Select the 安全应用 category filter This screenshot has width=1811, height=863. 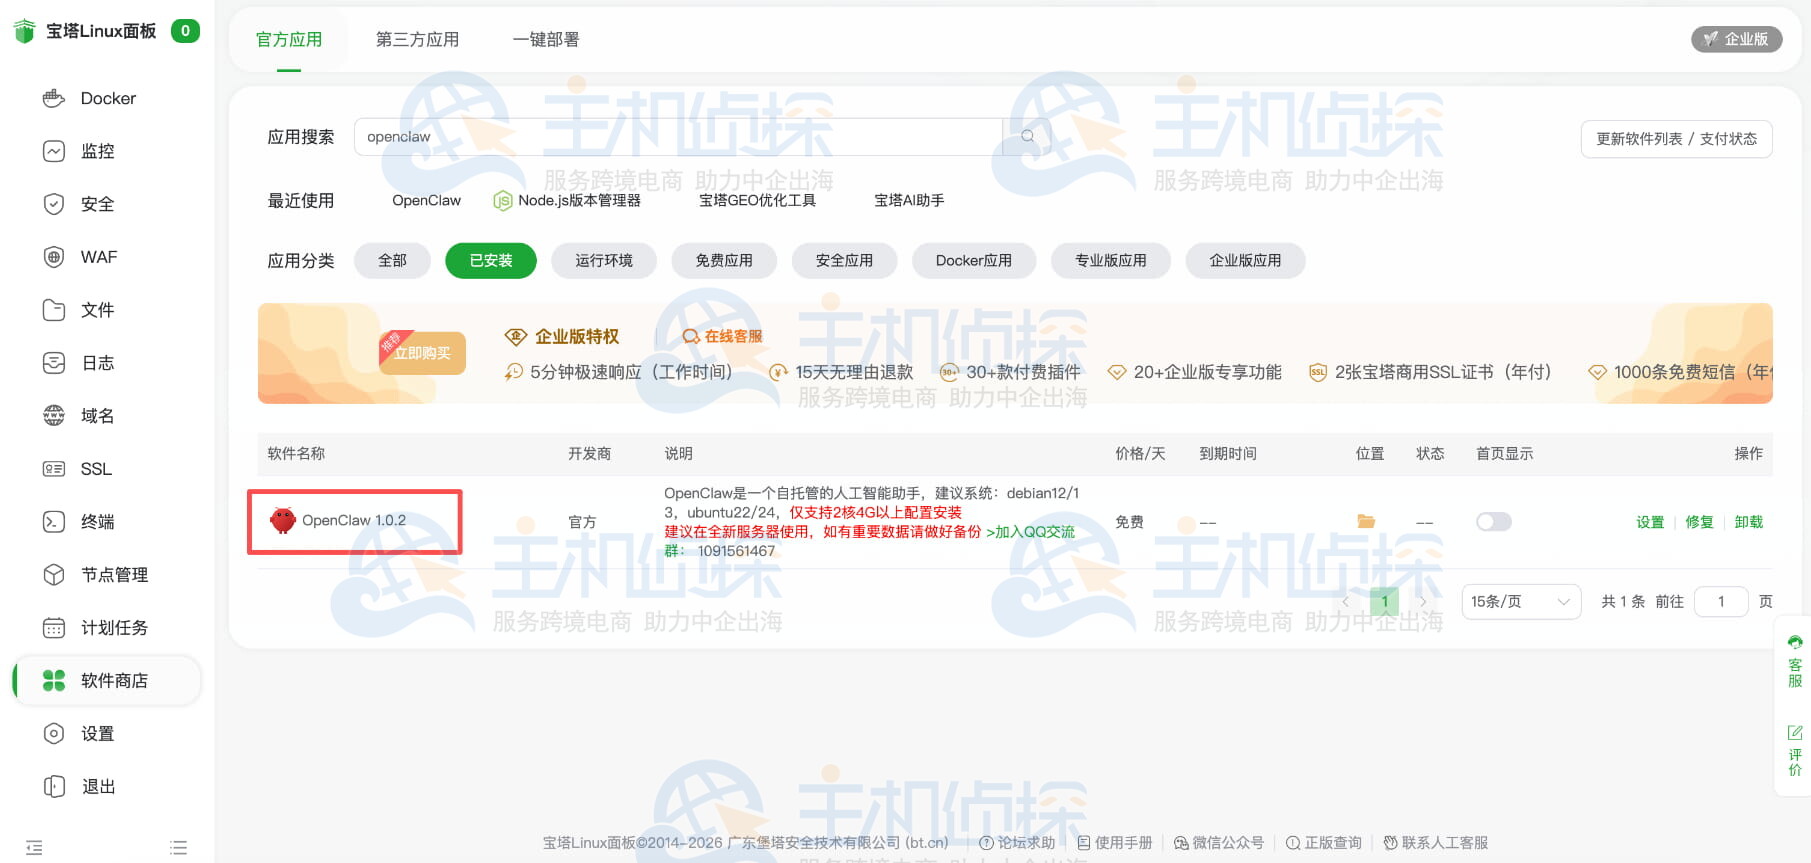pos(844,261)
